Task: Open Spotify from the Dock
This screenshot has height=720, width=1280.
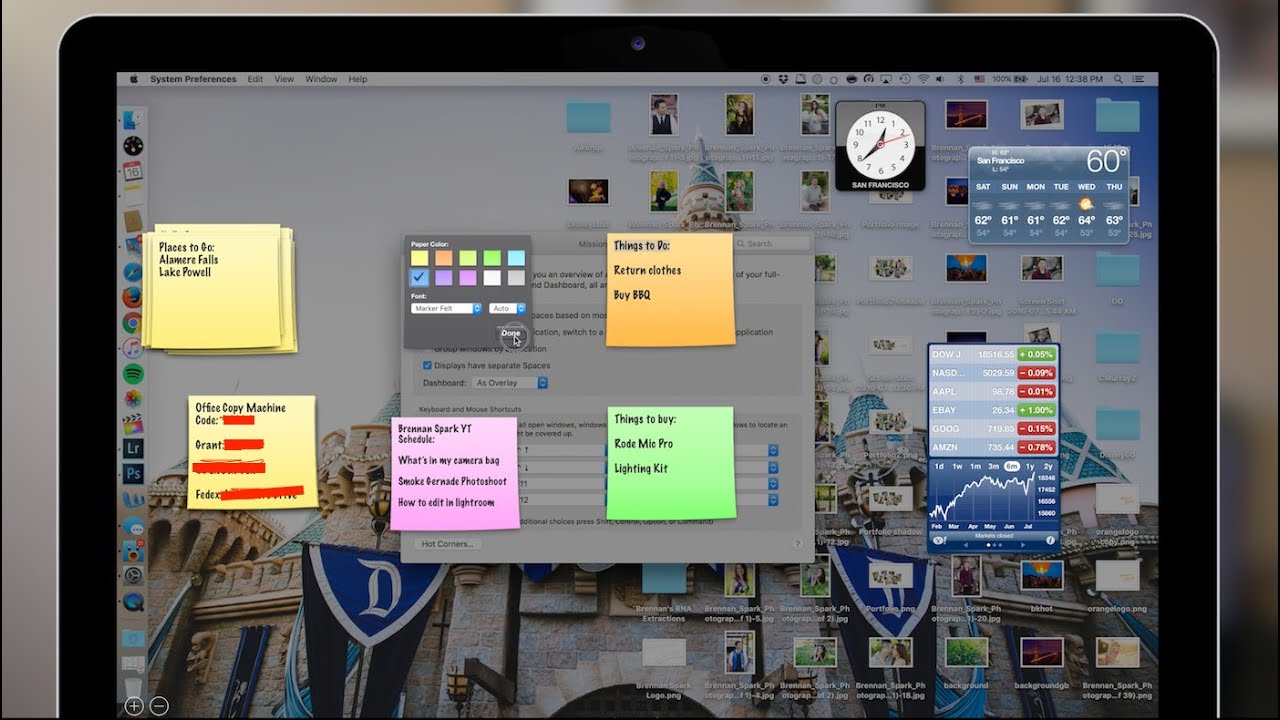Action: [x=133, y=373]
